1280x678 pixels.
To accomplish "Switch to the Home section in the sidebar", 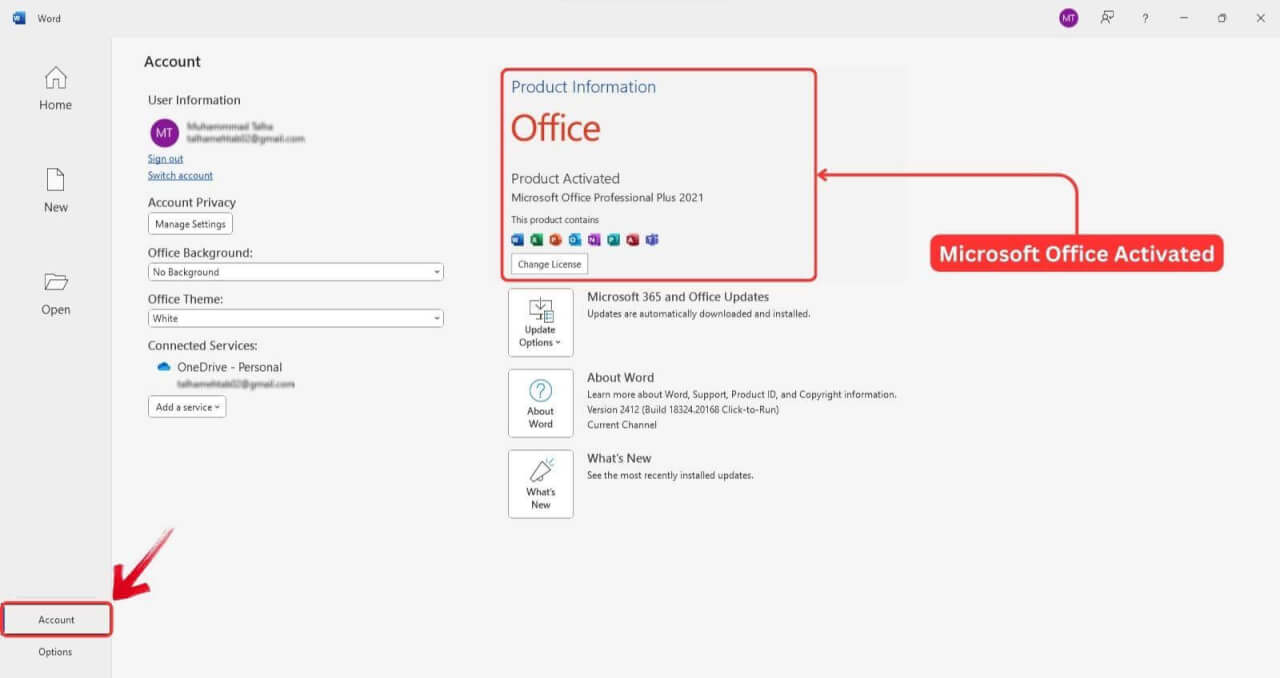I will [x=55, y=88].
